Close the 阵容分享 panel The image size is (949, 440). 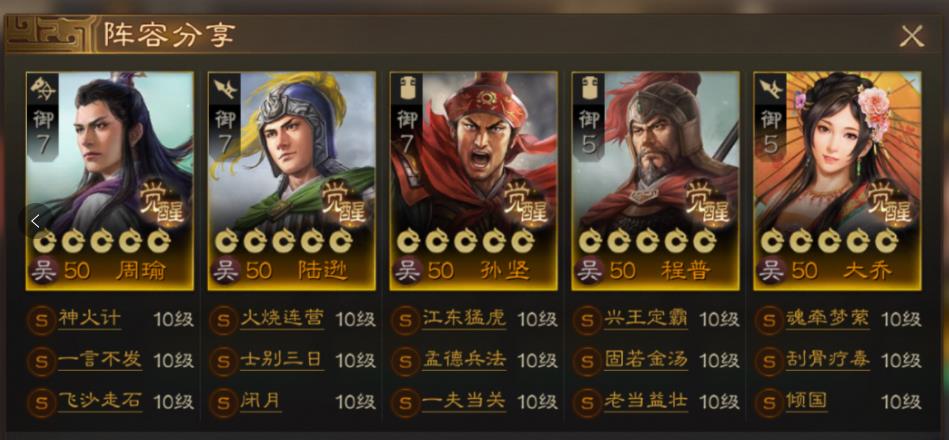pos(911,36)
